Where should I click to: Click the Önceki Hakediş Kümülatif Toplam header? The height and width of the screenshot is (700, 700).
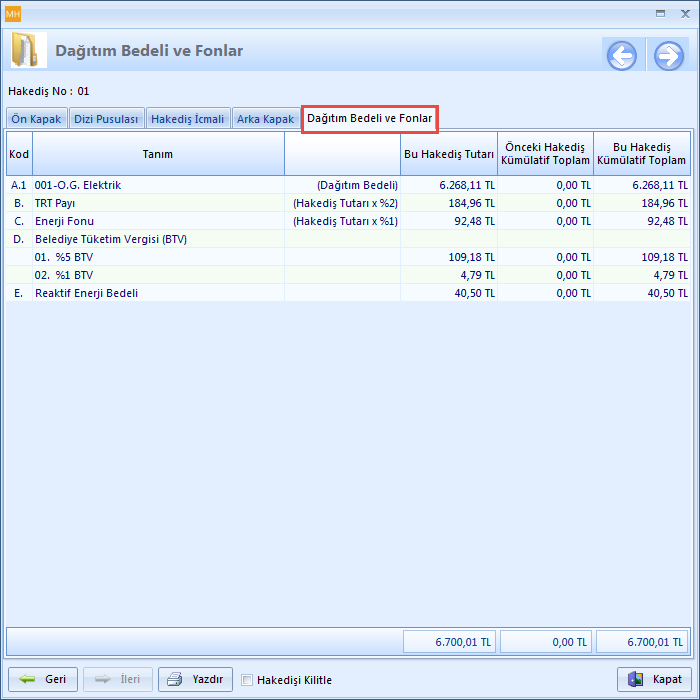[x=545, y=154]
